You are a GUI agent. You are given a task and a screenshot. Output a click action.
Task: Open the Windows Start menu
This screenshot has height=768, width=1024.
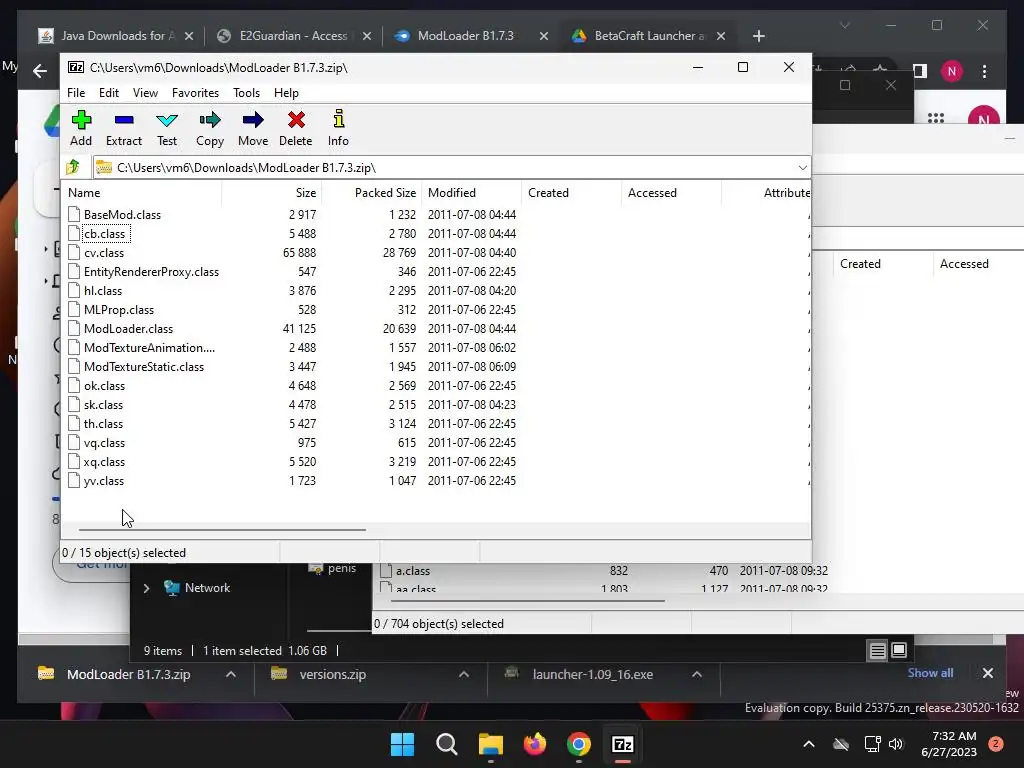click(402, 744)
